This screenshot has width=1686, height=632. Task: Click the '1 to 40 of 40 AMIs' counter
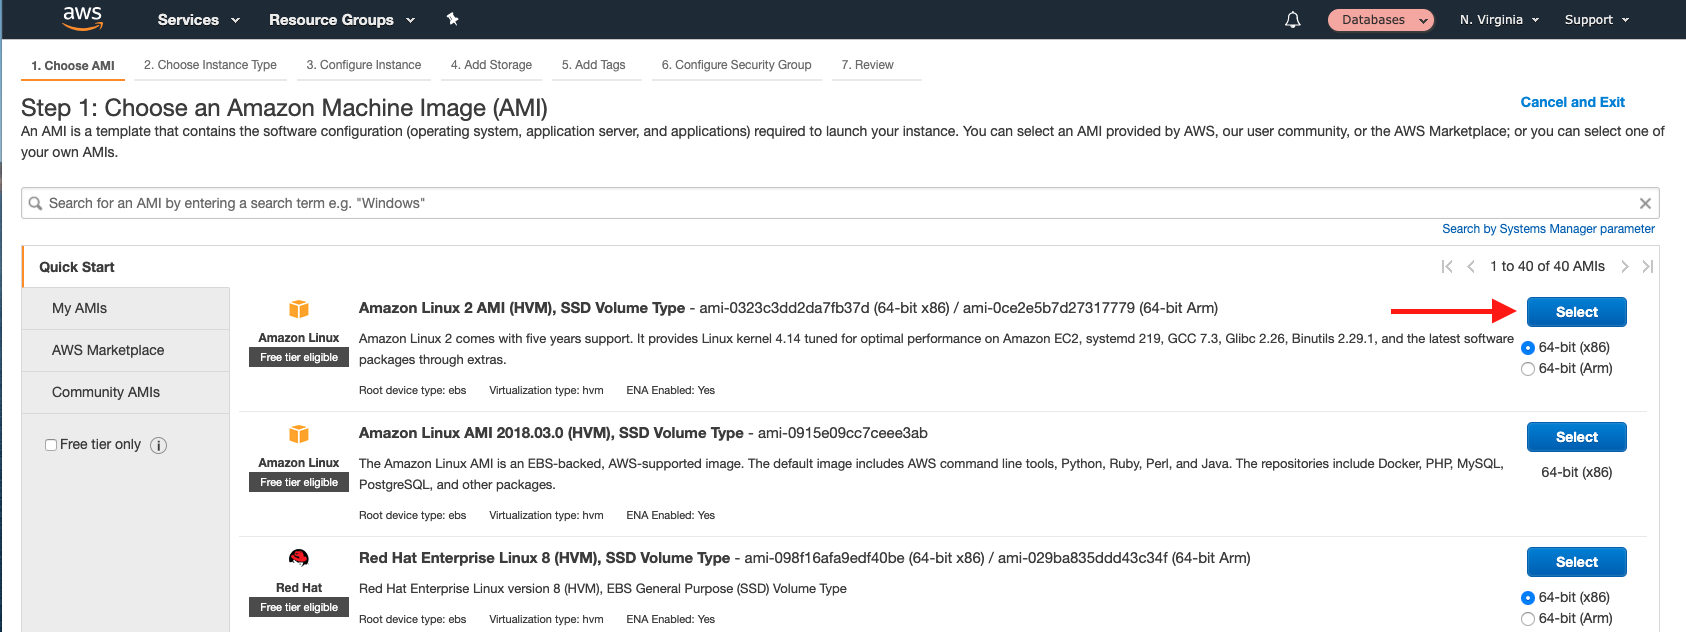pyautogui.click(x=1547, y=266)
